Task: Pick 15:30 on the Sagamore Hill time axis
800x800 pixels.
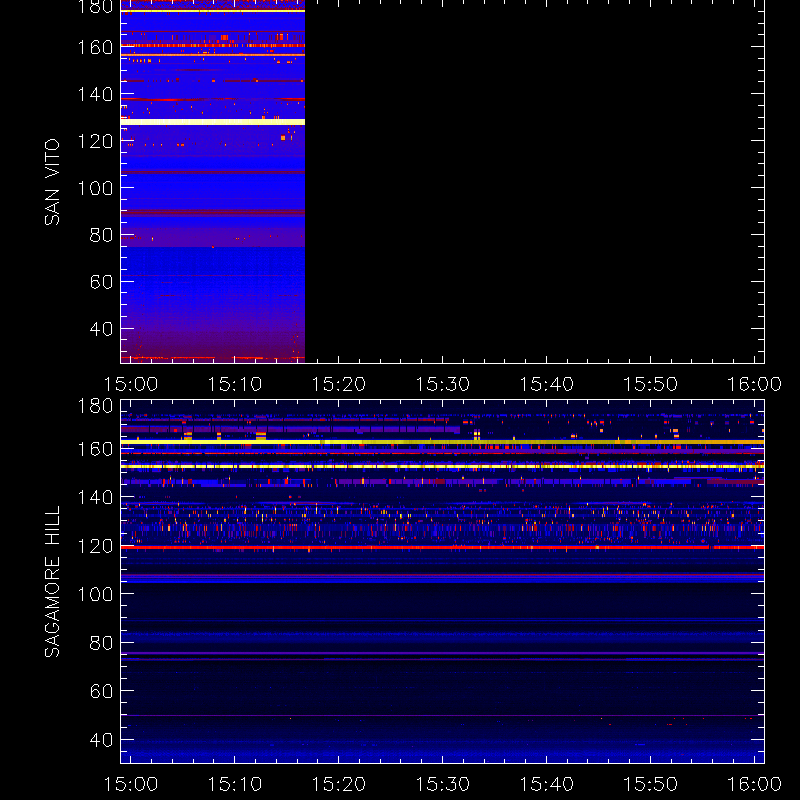Action: (443, 784)
